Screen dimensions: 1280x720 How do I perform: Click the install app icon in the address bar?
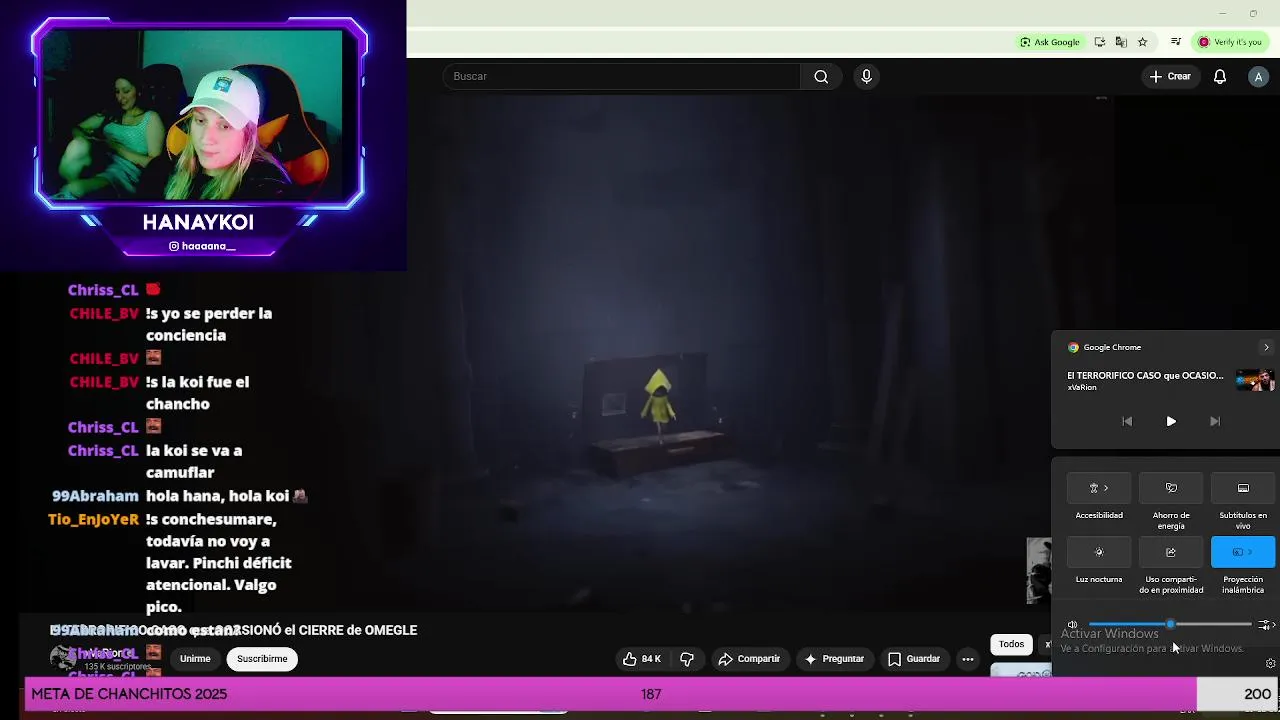1100,42
